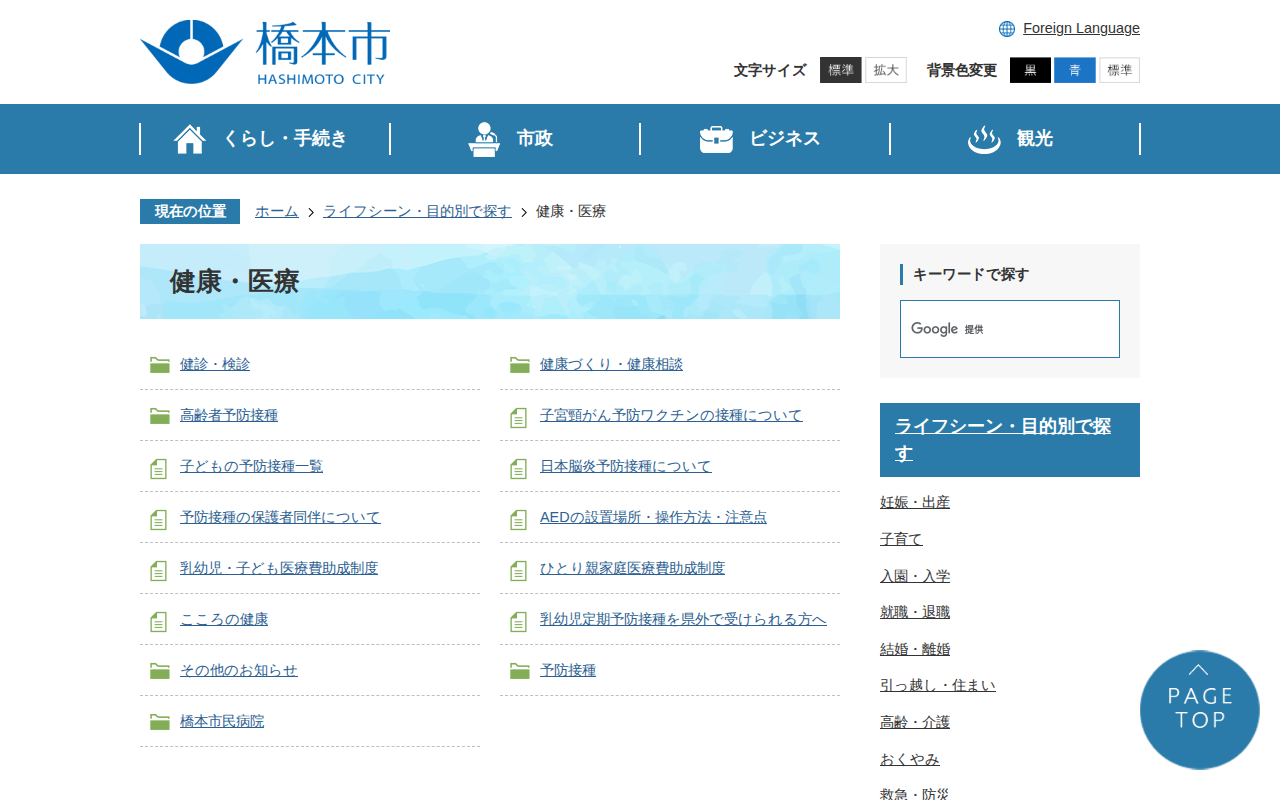Enlarge text with the 拡大 button
1280x800 pixels.
point(886,70)
